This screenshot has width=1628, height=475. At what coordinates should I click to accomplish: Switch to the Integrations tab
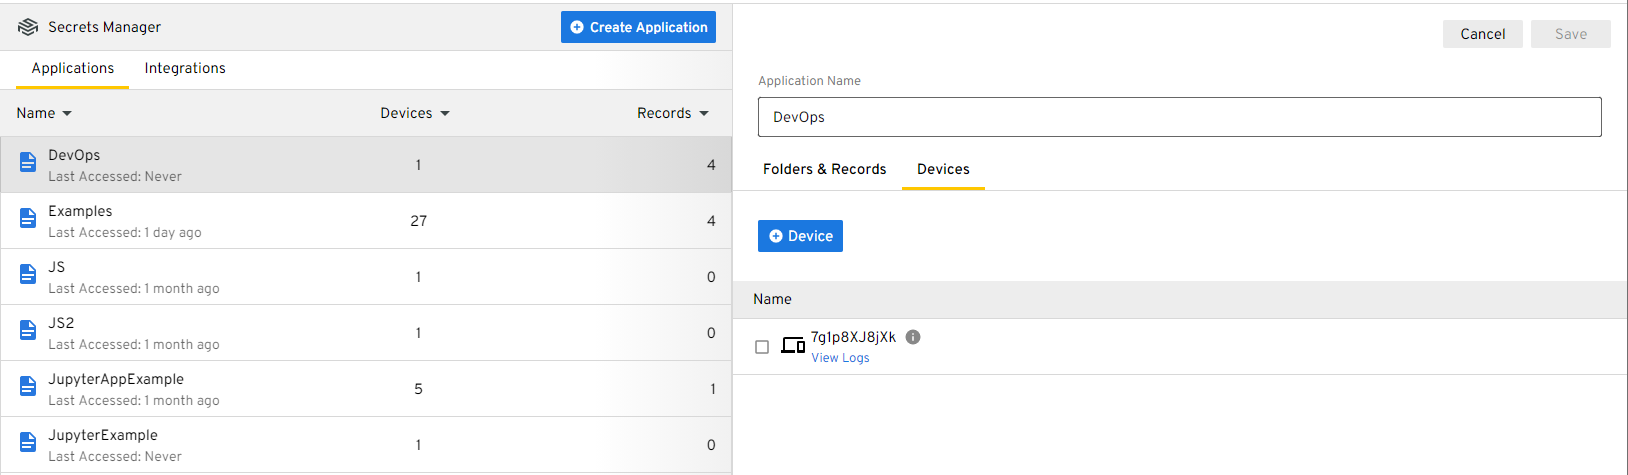(x=185, y=68)
